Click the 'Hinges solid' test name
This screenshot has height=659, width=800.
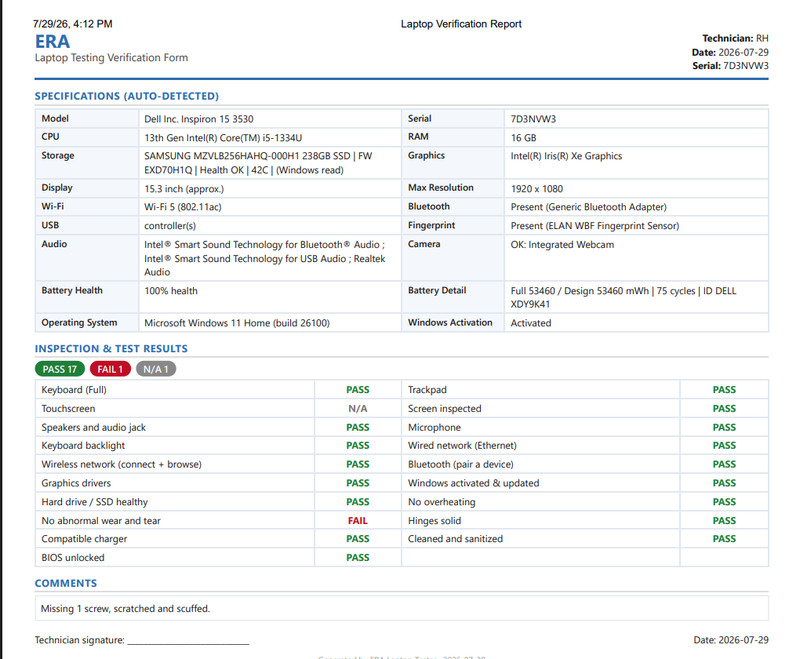(434, 521)
